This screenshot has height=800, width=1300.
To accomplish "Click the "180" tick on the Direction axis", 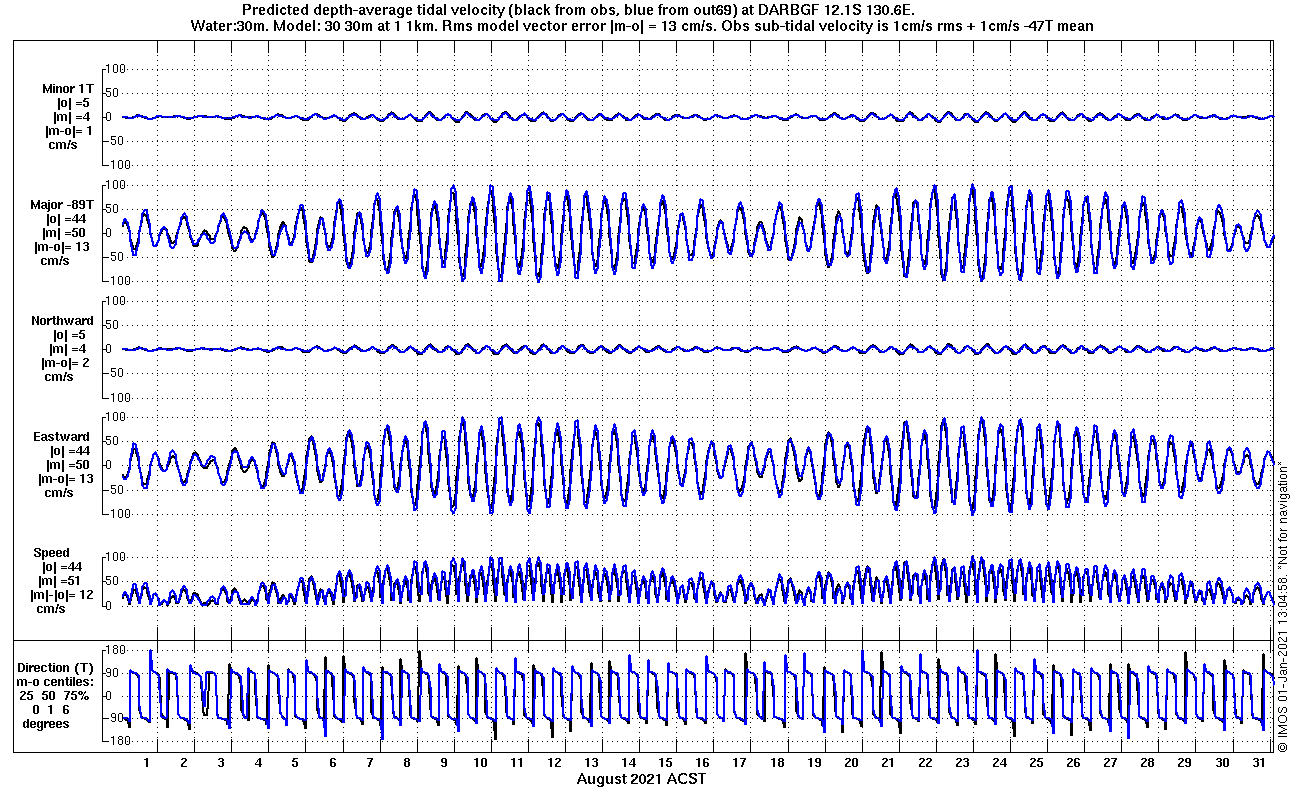I will pyautogui.click(x=113, y=651).
